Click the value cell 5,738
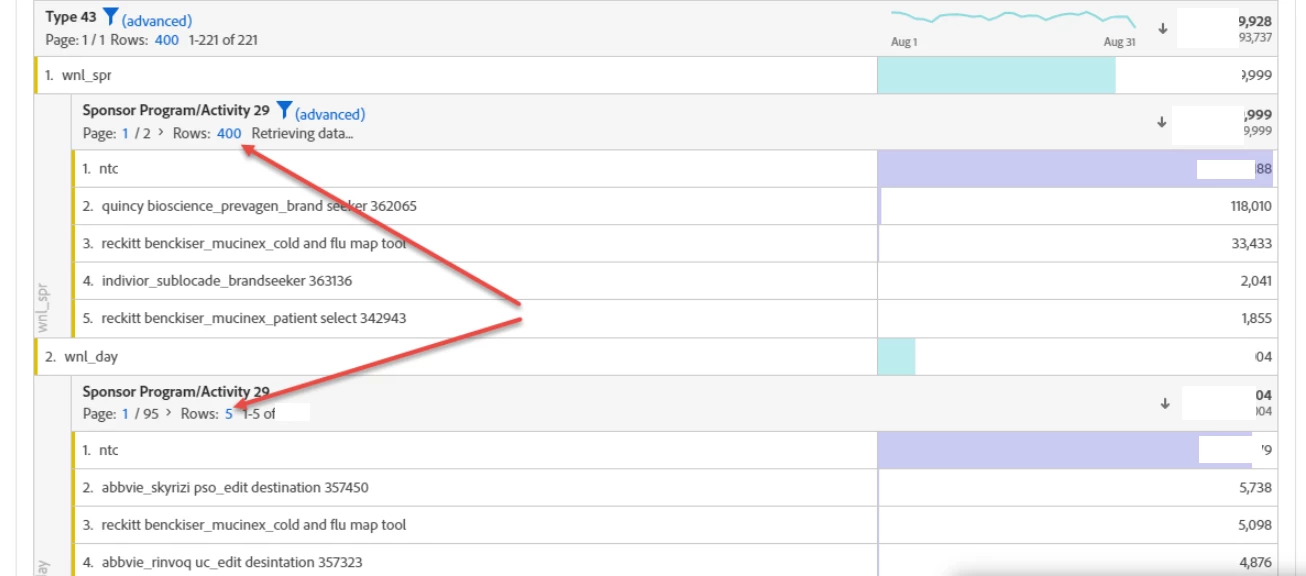 point(1256,487)
